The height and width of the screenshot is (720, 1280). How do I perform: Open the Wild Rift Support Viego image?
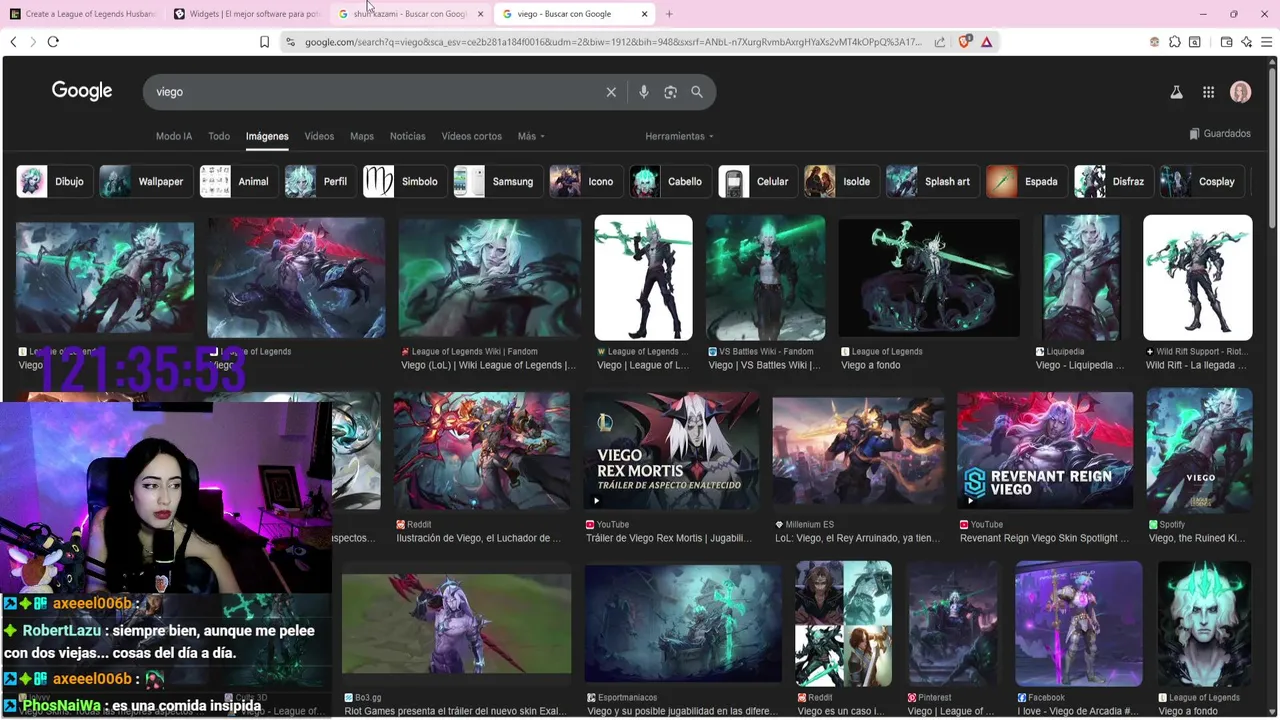pos(1198,278)
